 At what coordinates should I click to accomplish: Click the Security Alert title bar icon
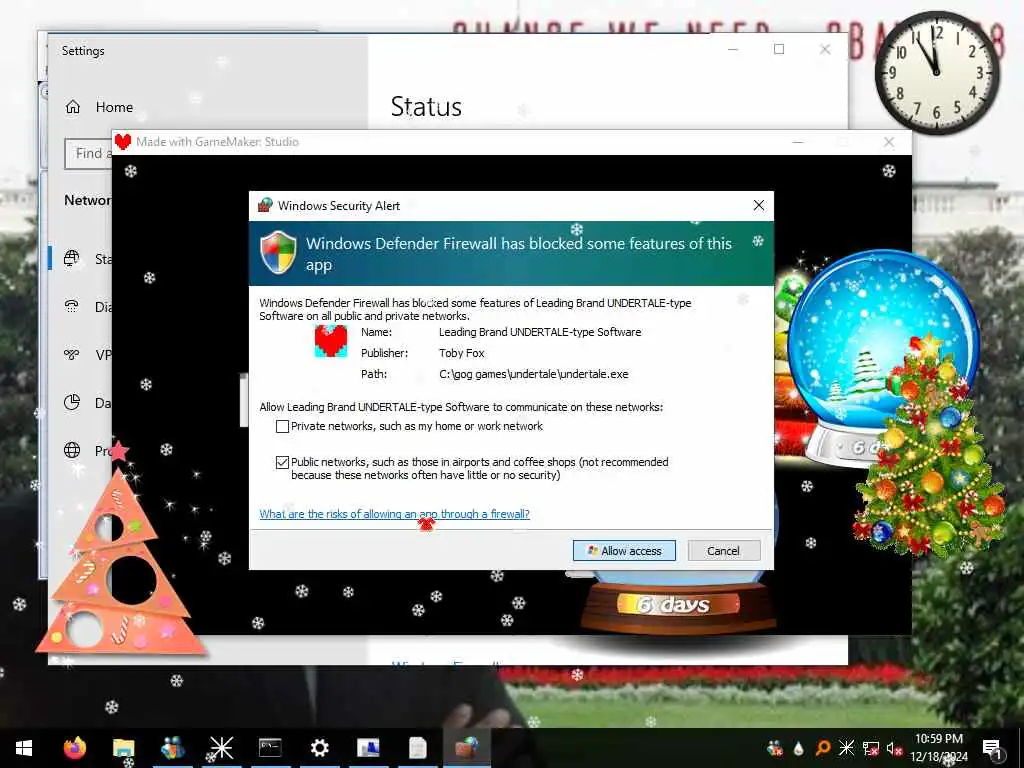pyautogui.click(x=264, y=205)
